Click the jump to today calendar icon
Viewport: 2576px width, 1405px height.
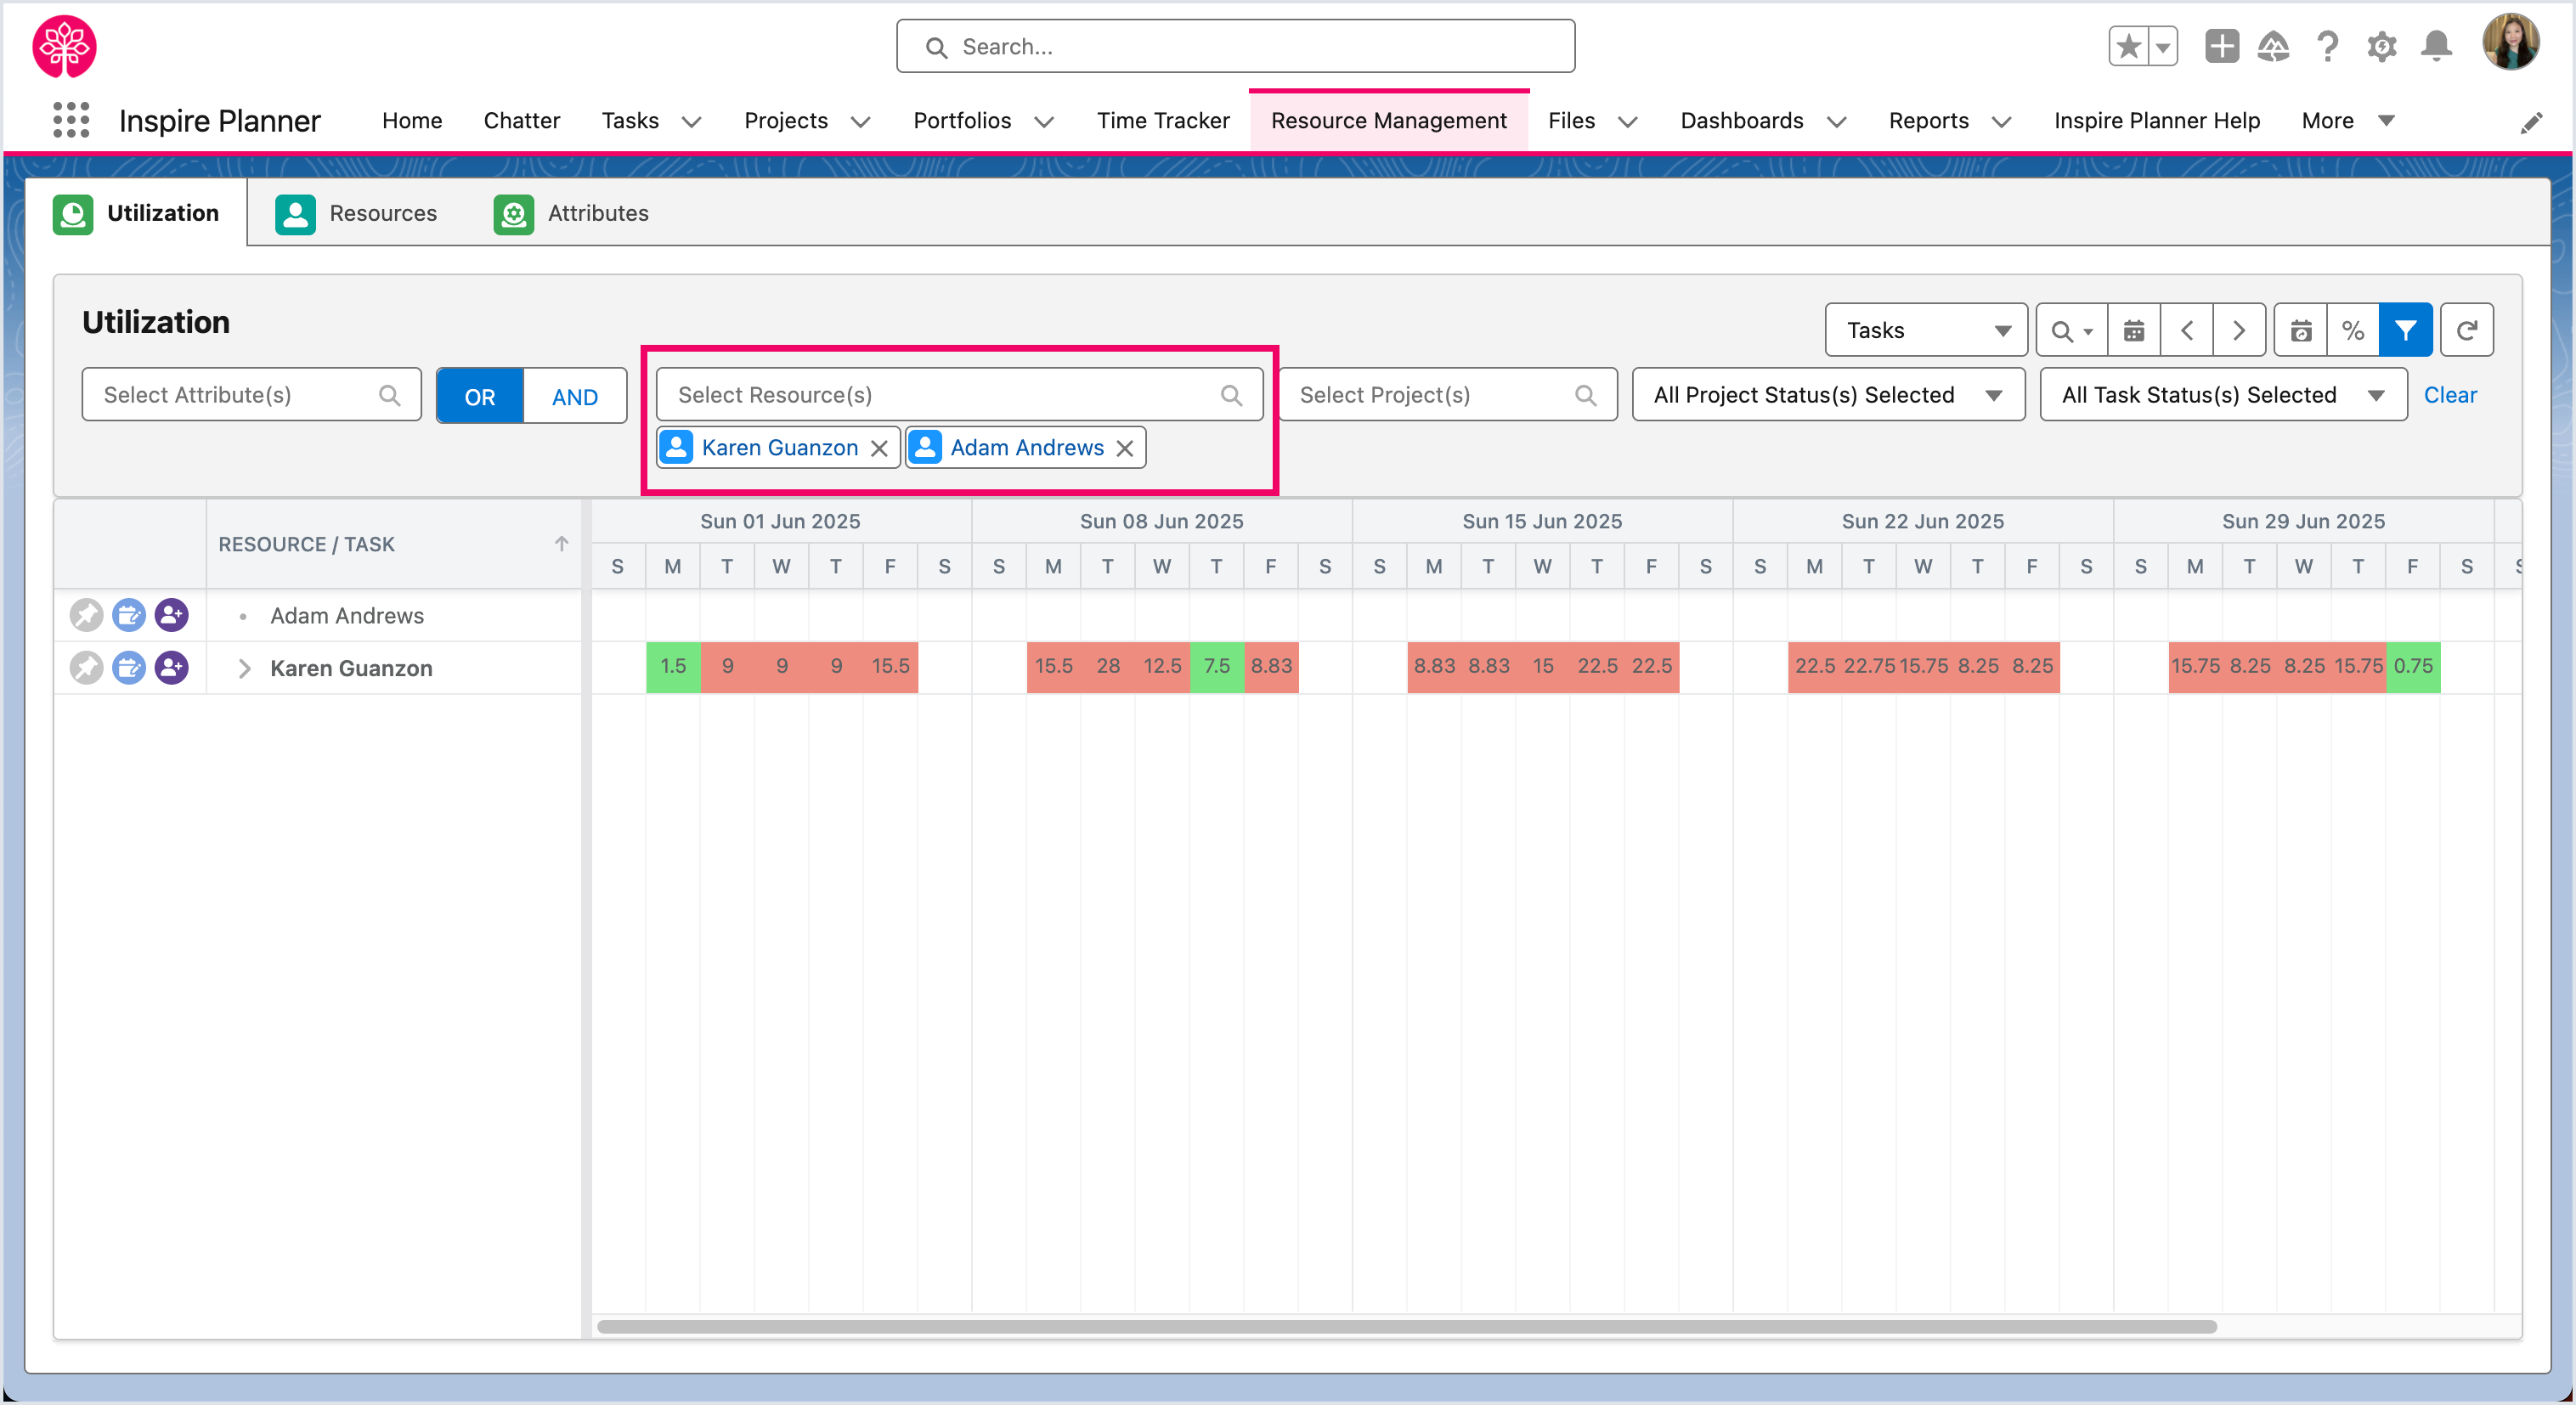(2300, 330)
